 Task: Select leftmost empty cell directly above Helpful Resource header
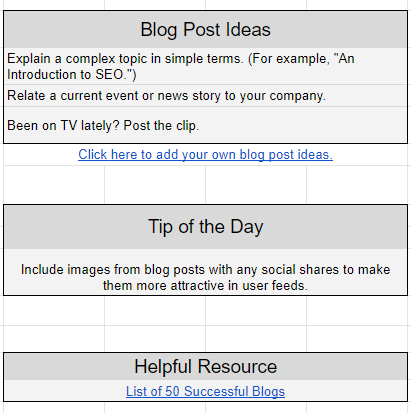54,338
